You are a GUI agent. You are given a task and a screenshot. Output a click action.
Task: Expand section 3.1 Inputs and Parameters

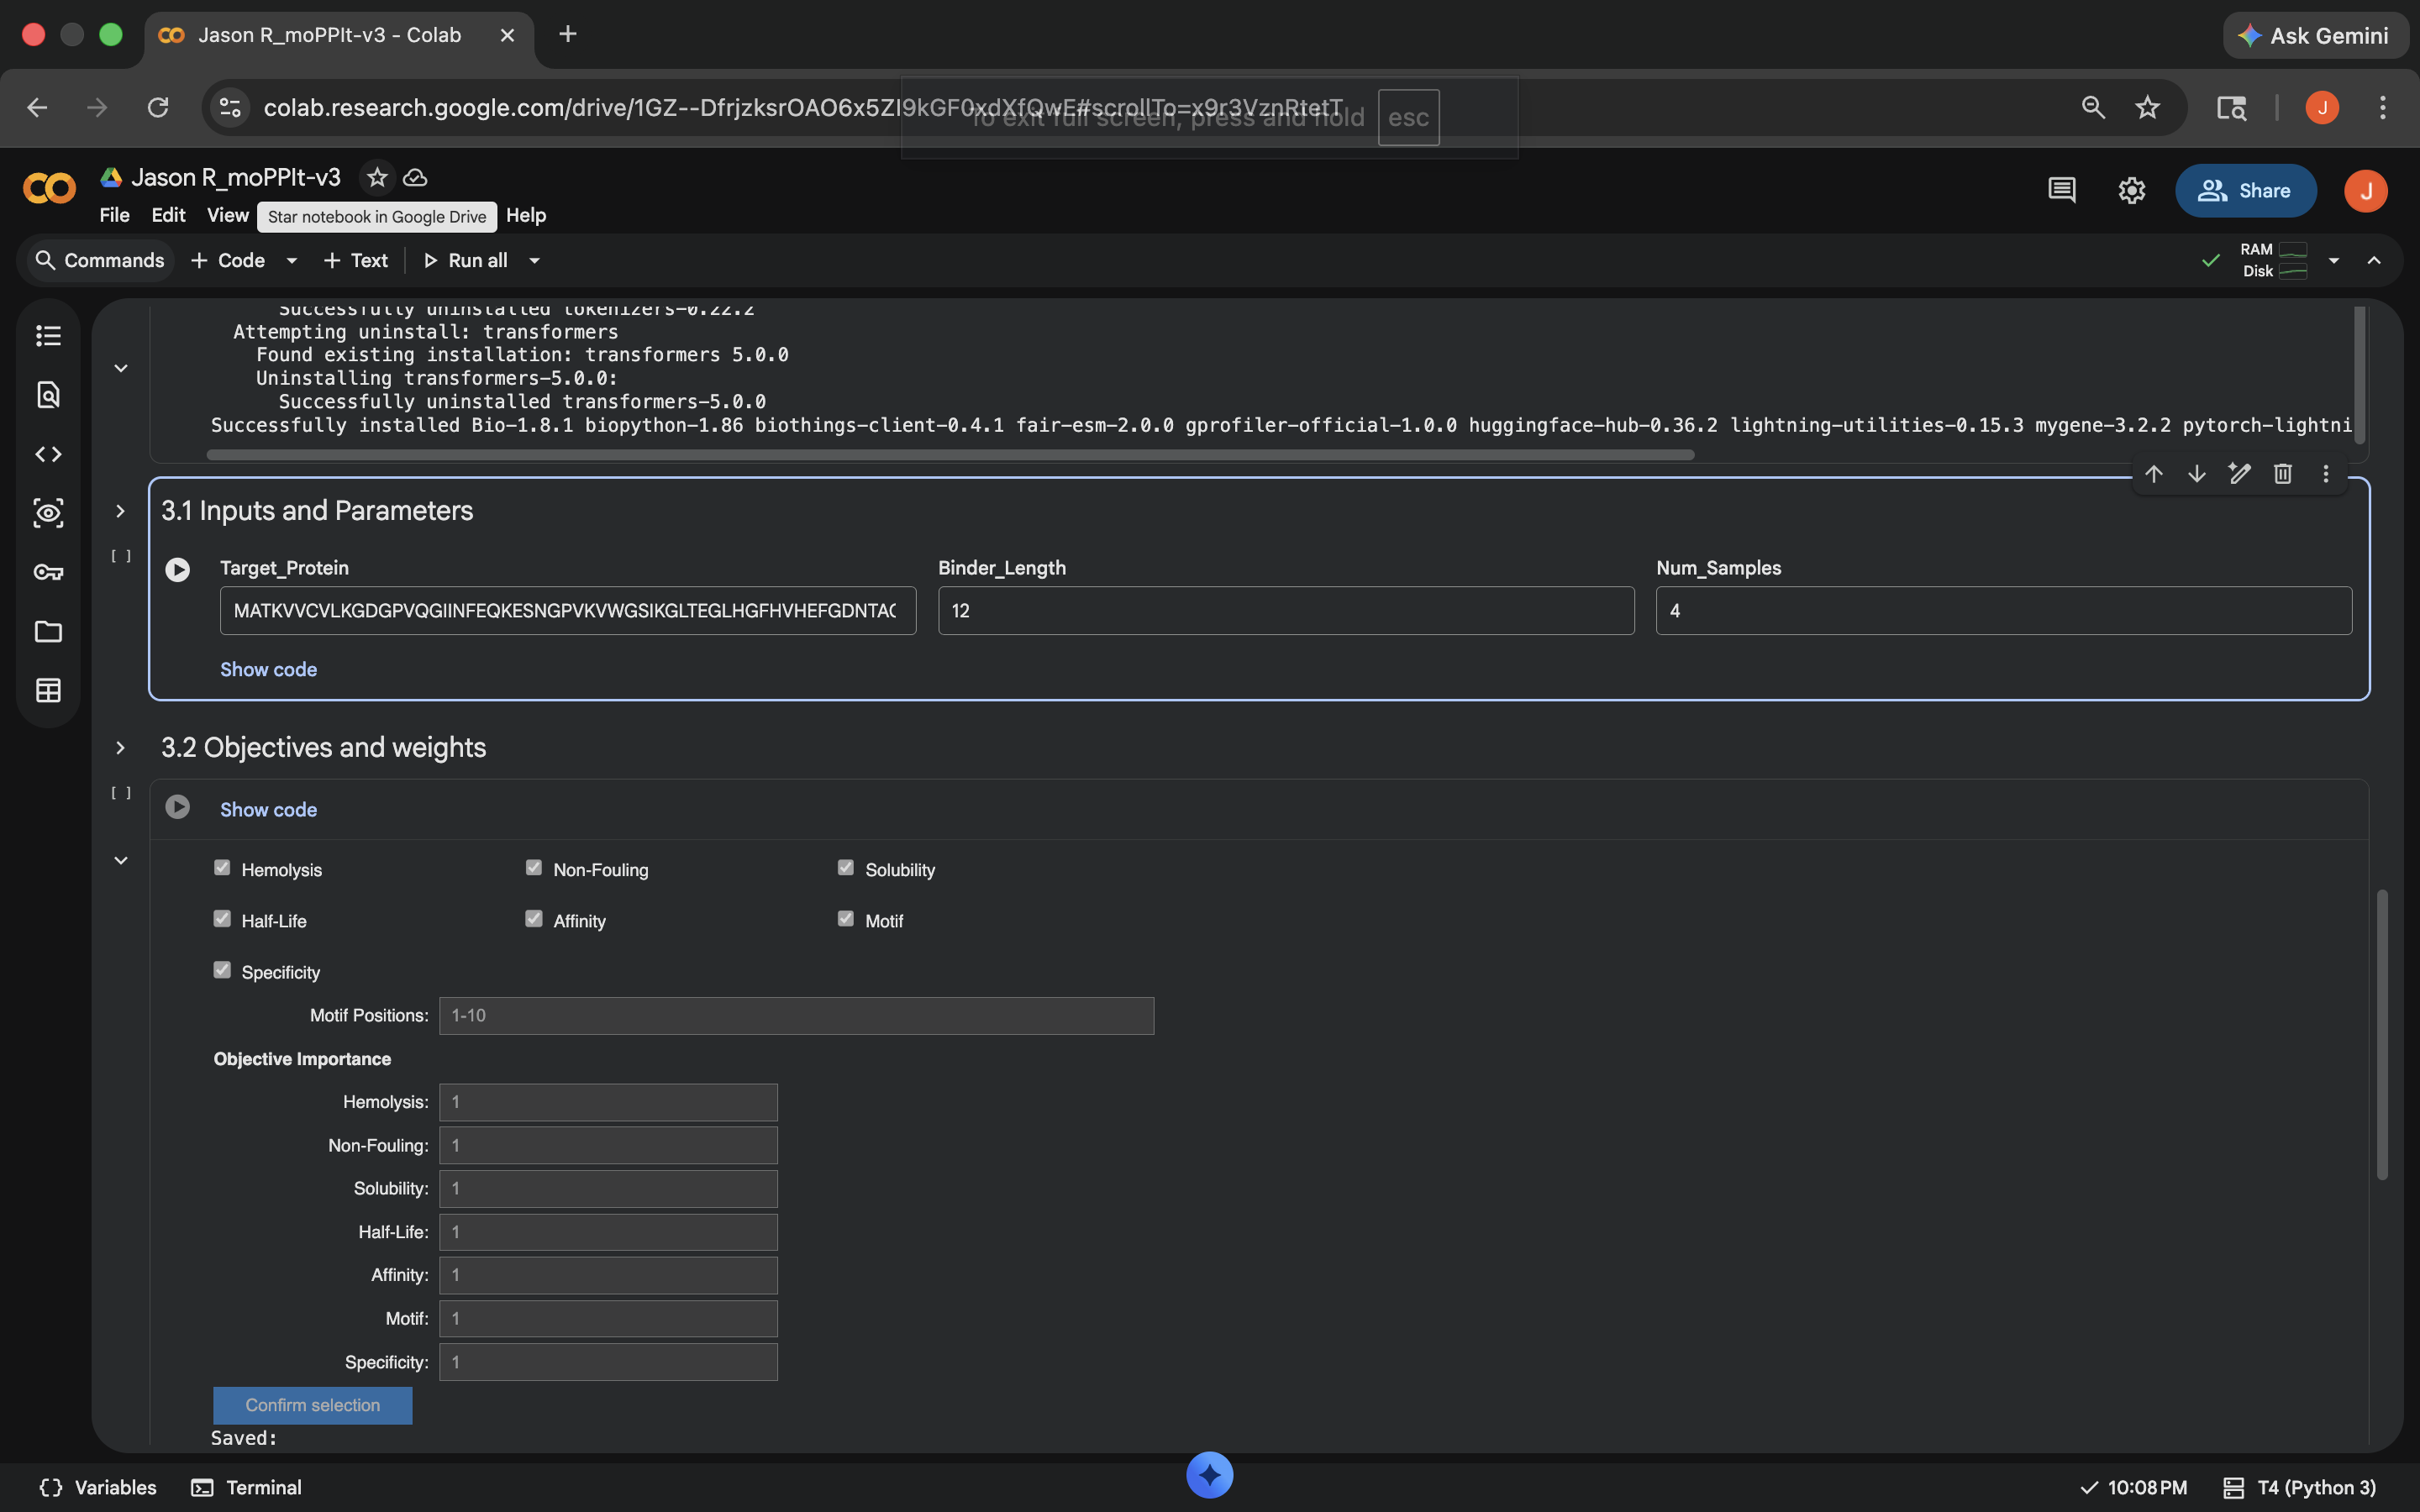[120, 511]
